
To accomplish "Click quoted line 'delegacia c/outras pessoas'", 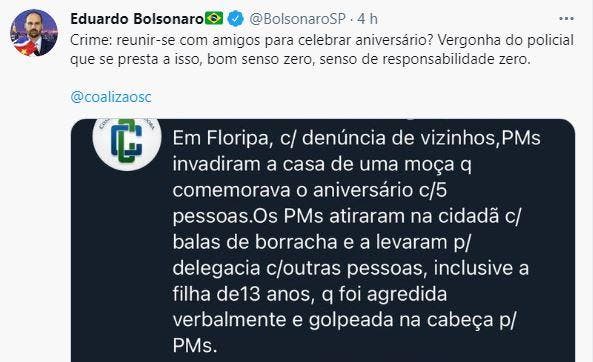I will point(351,268).
